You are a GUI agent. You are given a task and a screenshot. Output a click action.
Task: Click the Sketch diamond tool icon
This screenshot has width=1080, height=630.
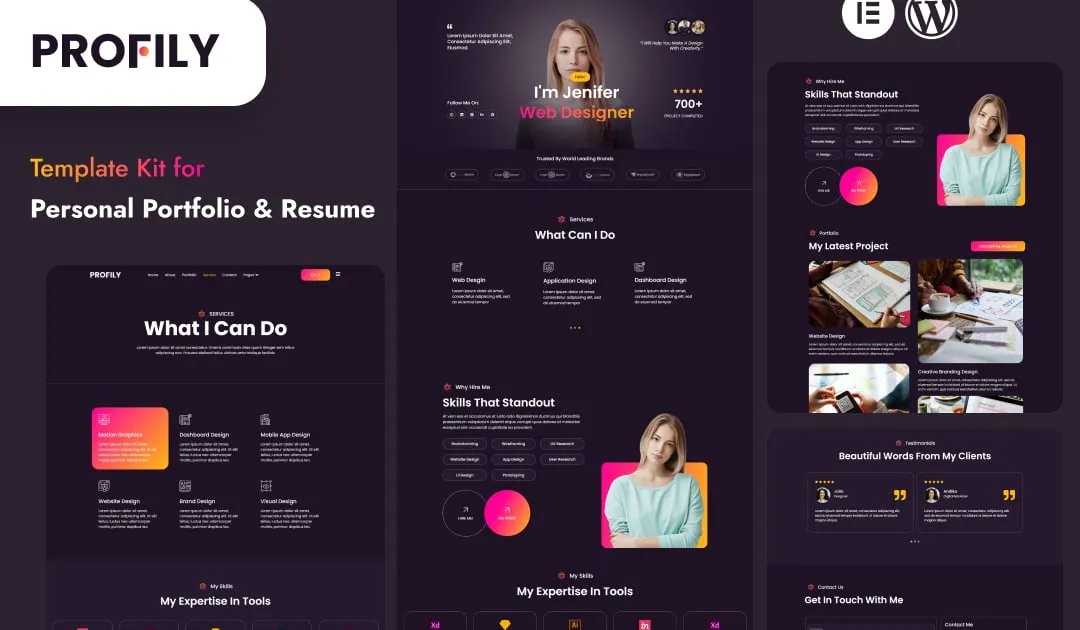(504, 624)
